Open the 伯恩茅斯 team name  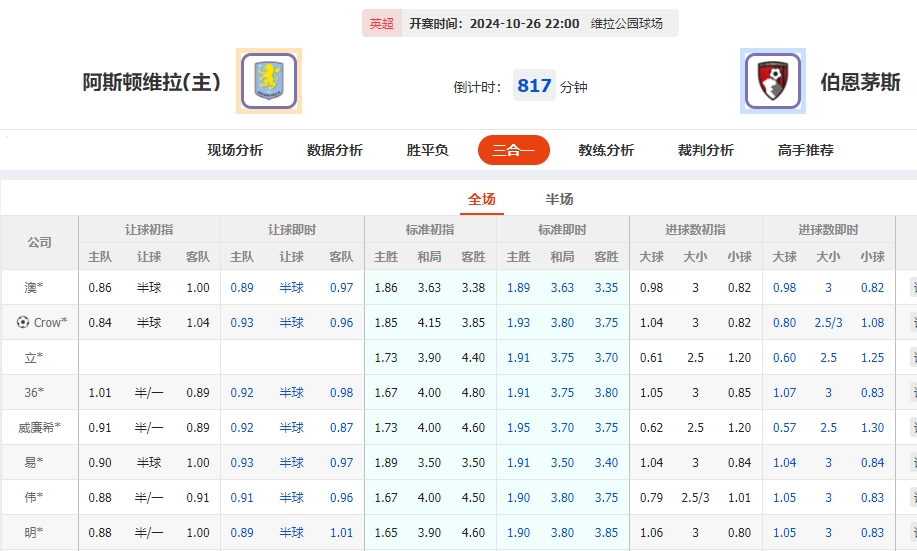tap(860, 82)
